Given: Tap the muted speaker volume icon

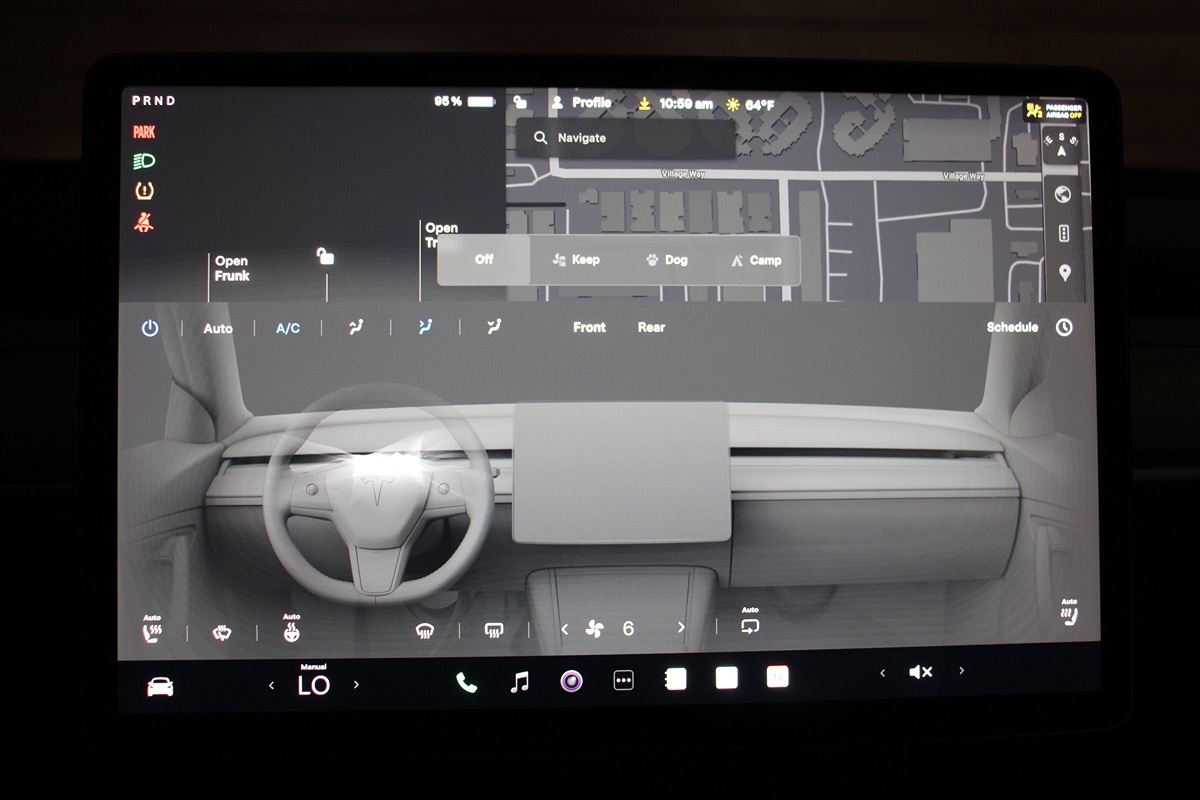Looking at the screenshot, I should tap(920, 672).
